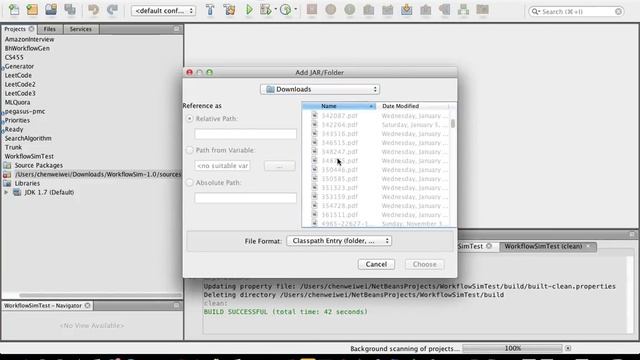Click the Undo arrow icon
The height and width of the screenshot is (360, 640).
[x=93, y=9]
